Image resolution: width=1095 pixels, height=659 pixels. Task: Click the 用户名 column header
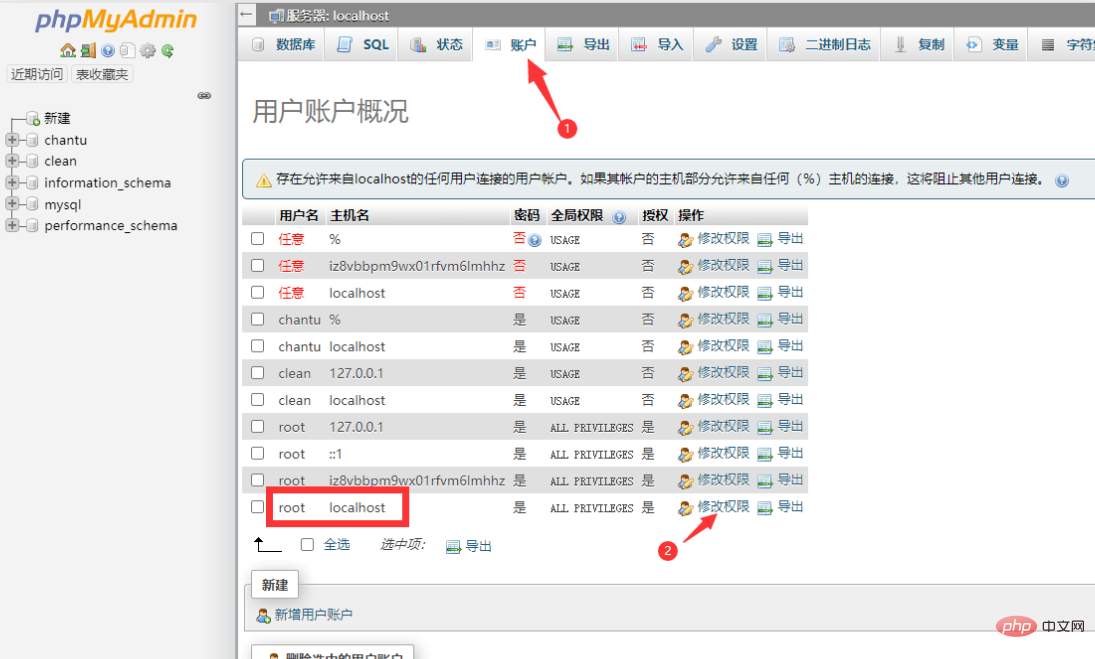(x=298, y=215)
